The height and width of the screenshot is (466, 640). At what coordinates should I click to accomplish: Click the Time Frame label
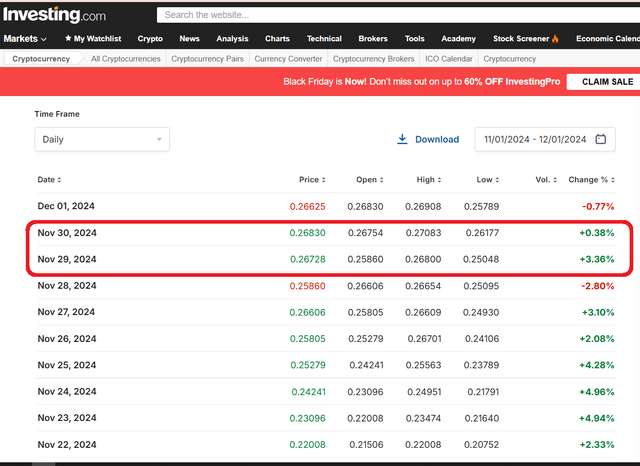click(57, 114)
